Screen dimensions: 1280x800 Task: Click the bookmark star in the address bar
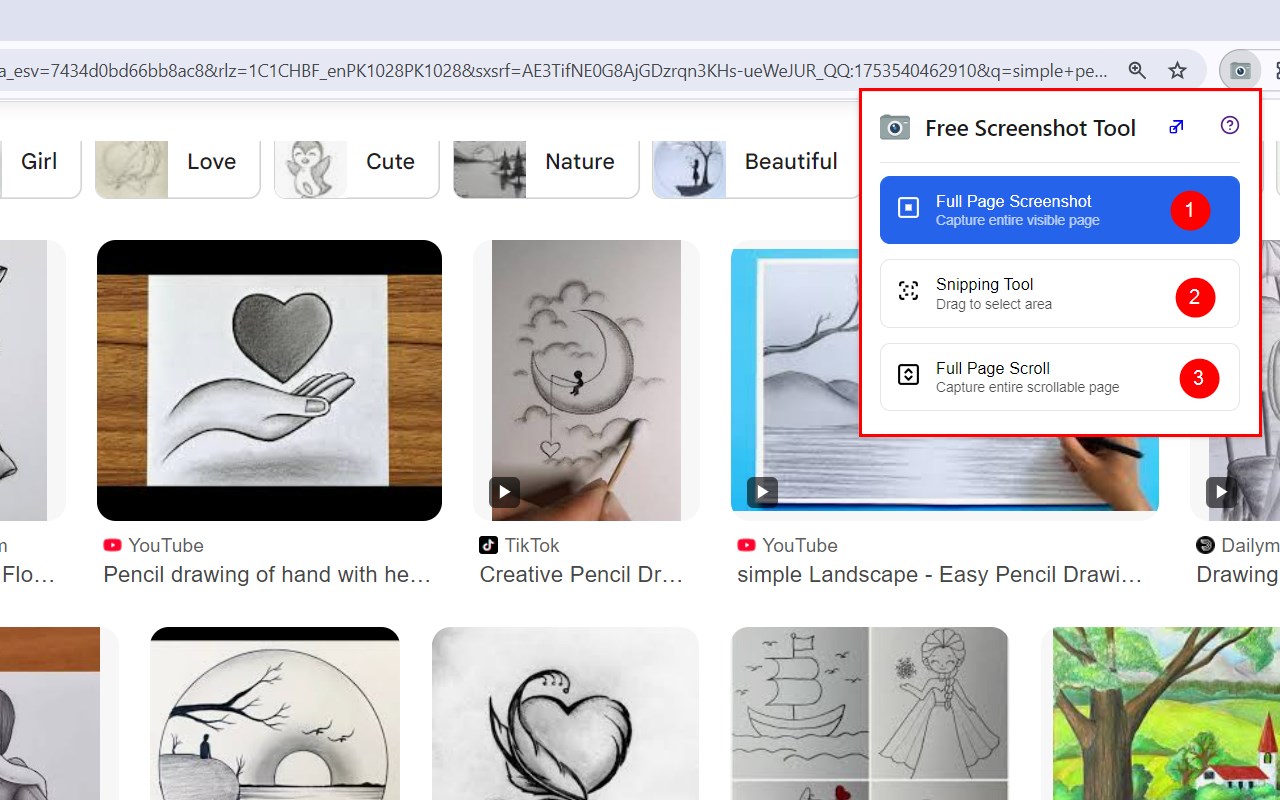[x=1178, y=70]
